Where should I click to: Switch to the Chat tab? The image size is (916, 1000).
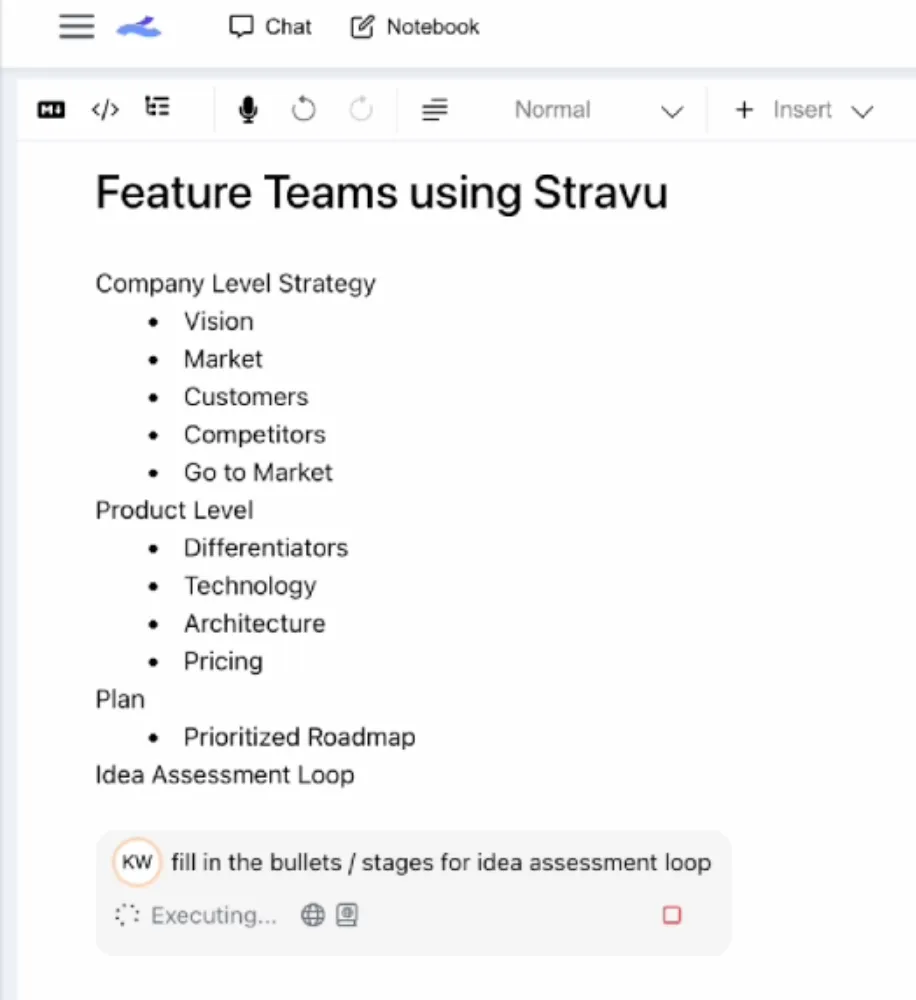[x=270, y=27]
